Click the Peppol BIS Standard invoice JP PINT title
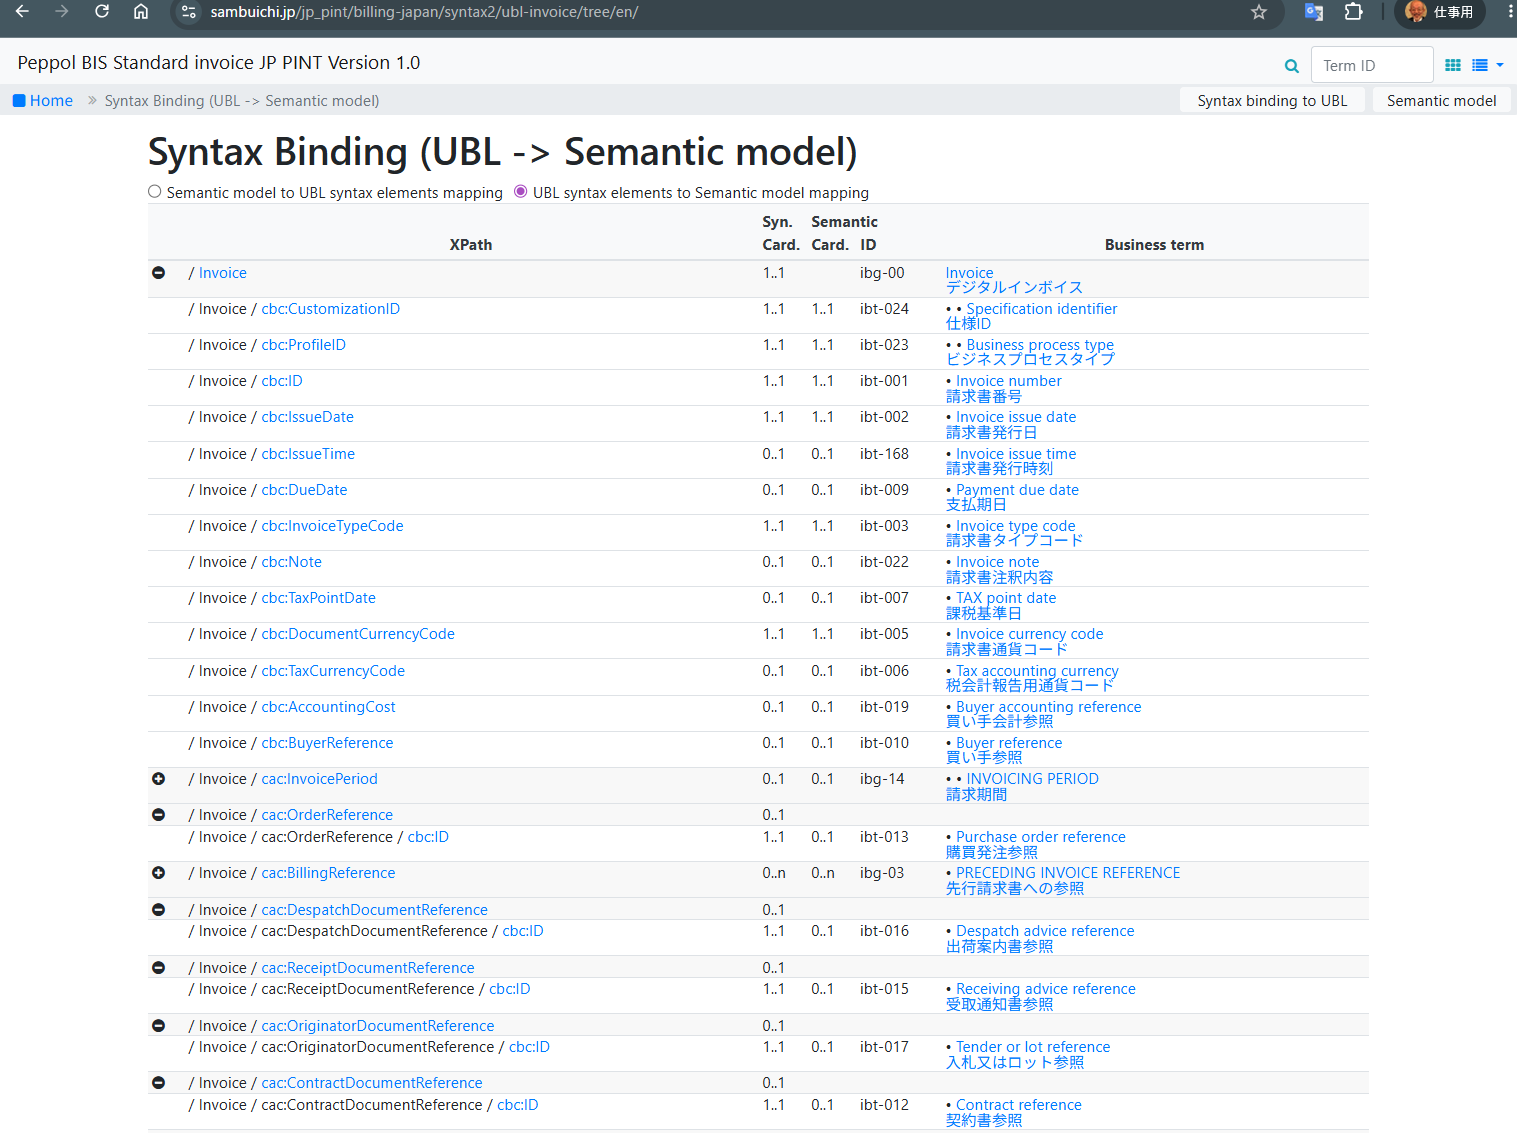 [x=219, y=62]
